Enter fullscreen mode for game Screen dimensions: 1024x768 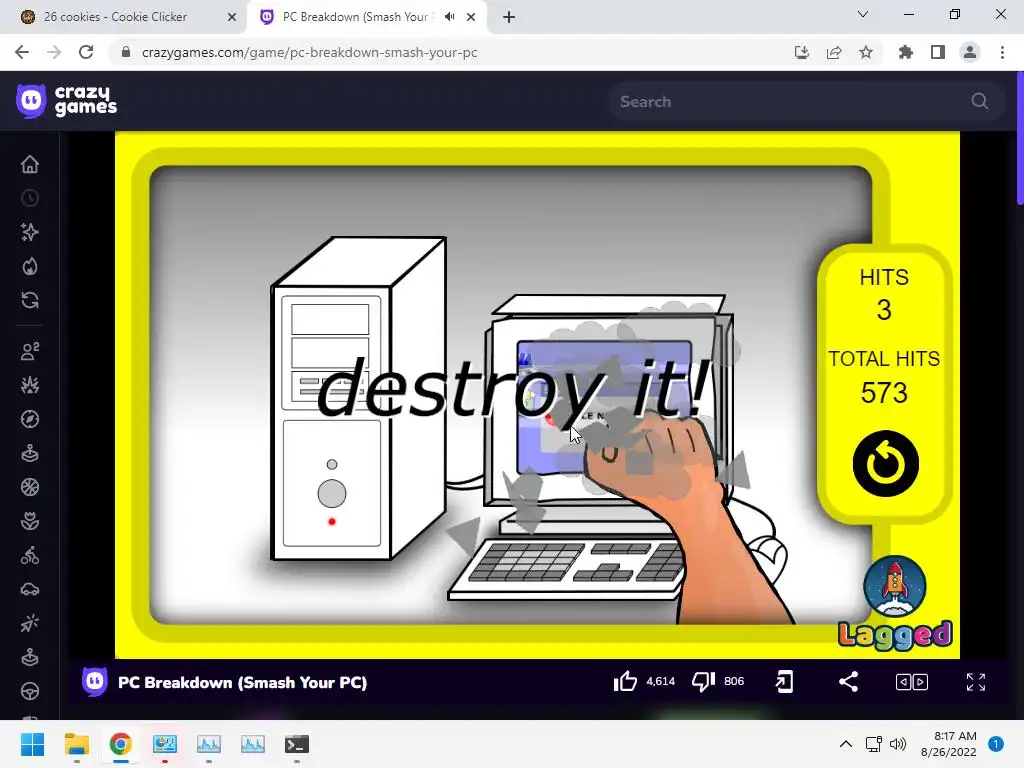pyautogui.click(x=976, y=682)
